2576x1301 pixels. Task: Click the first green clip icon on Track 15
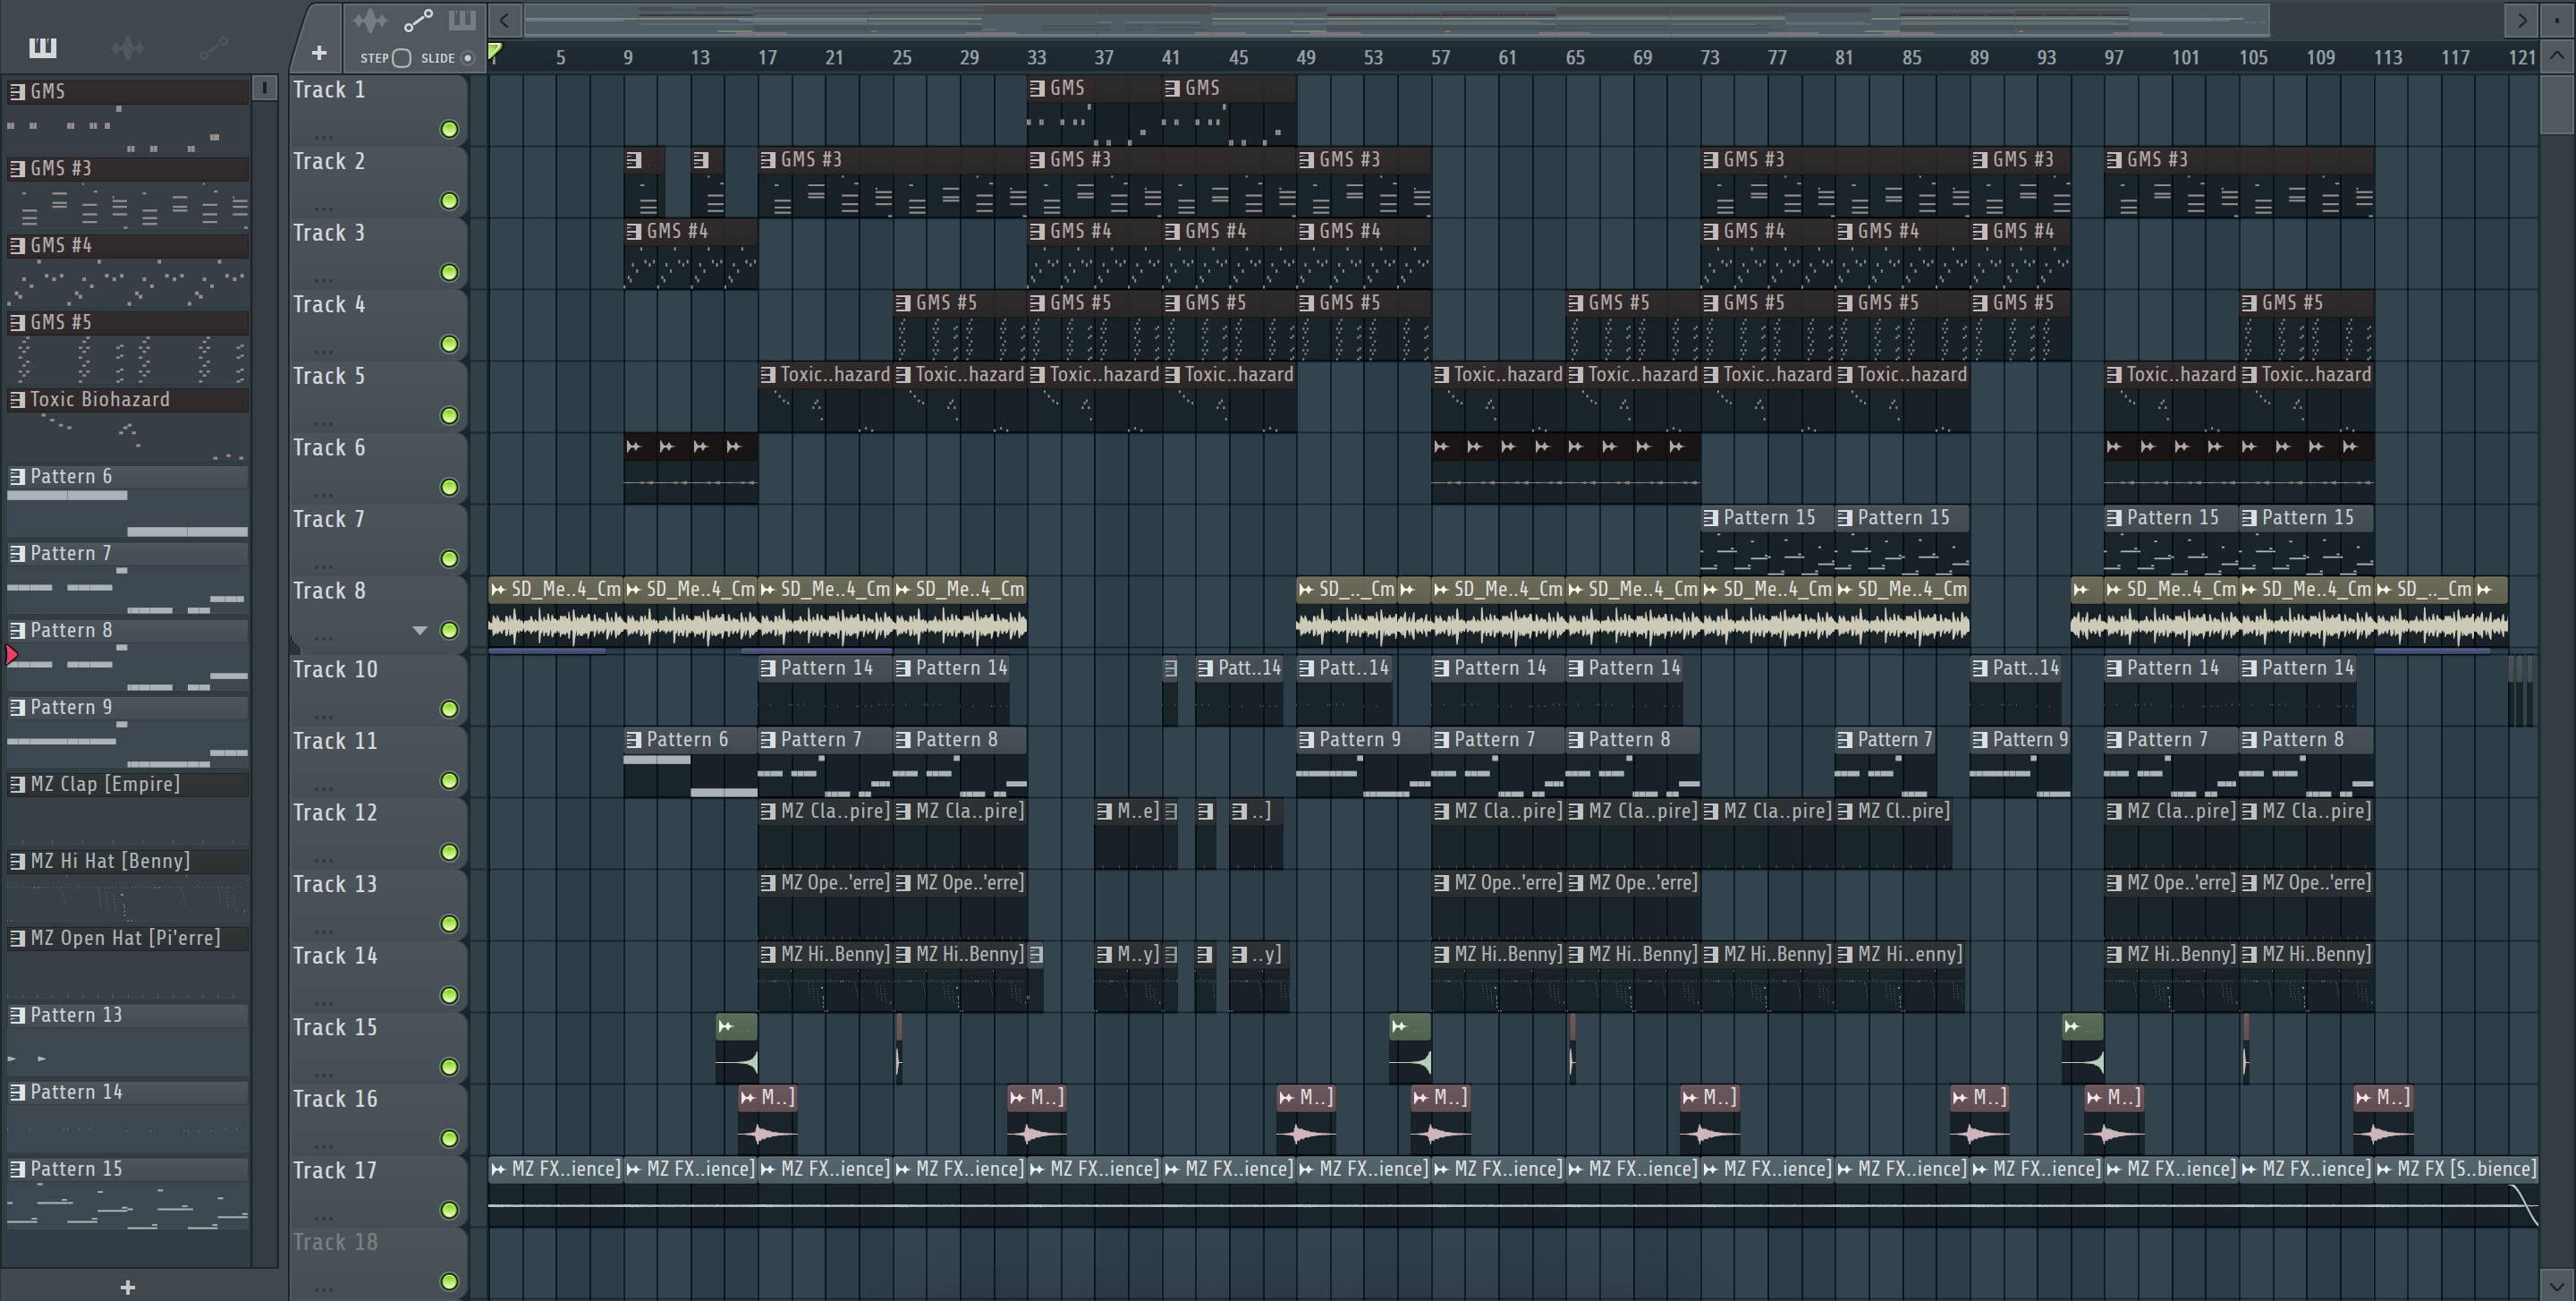725,1026
